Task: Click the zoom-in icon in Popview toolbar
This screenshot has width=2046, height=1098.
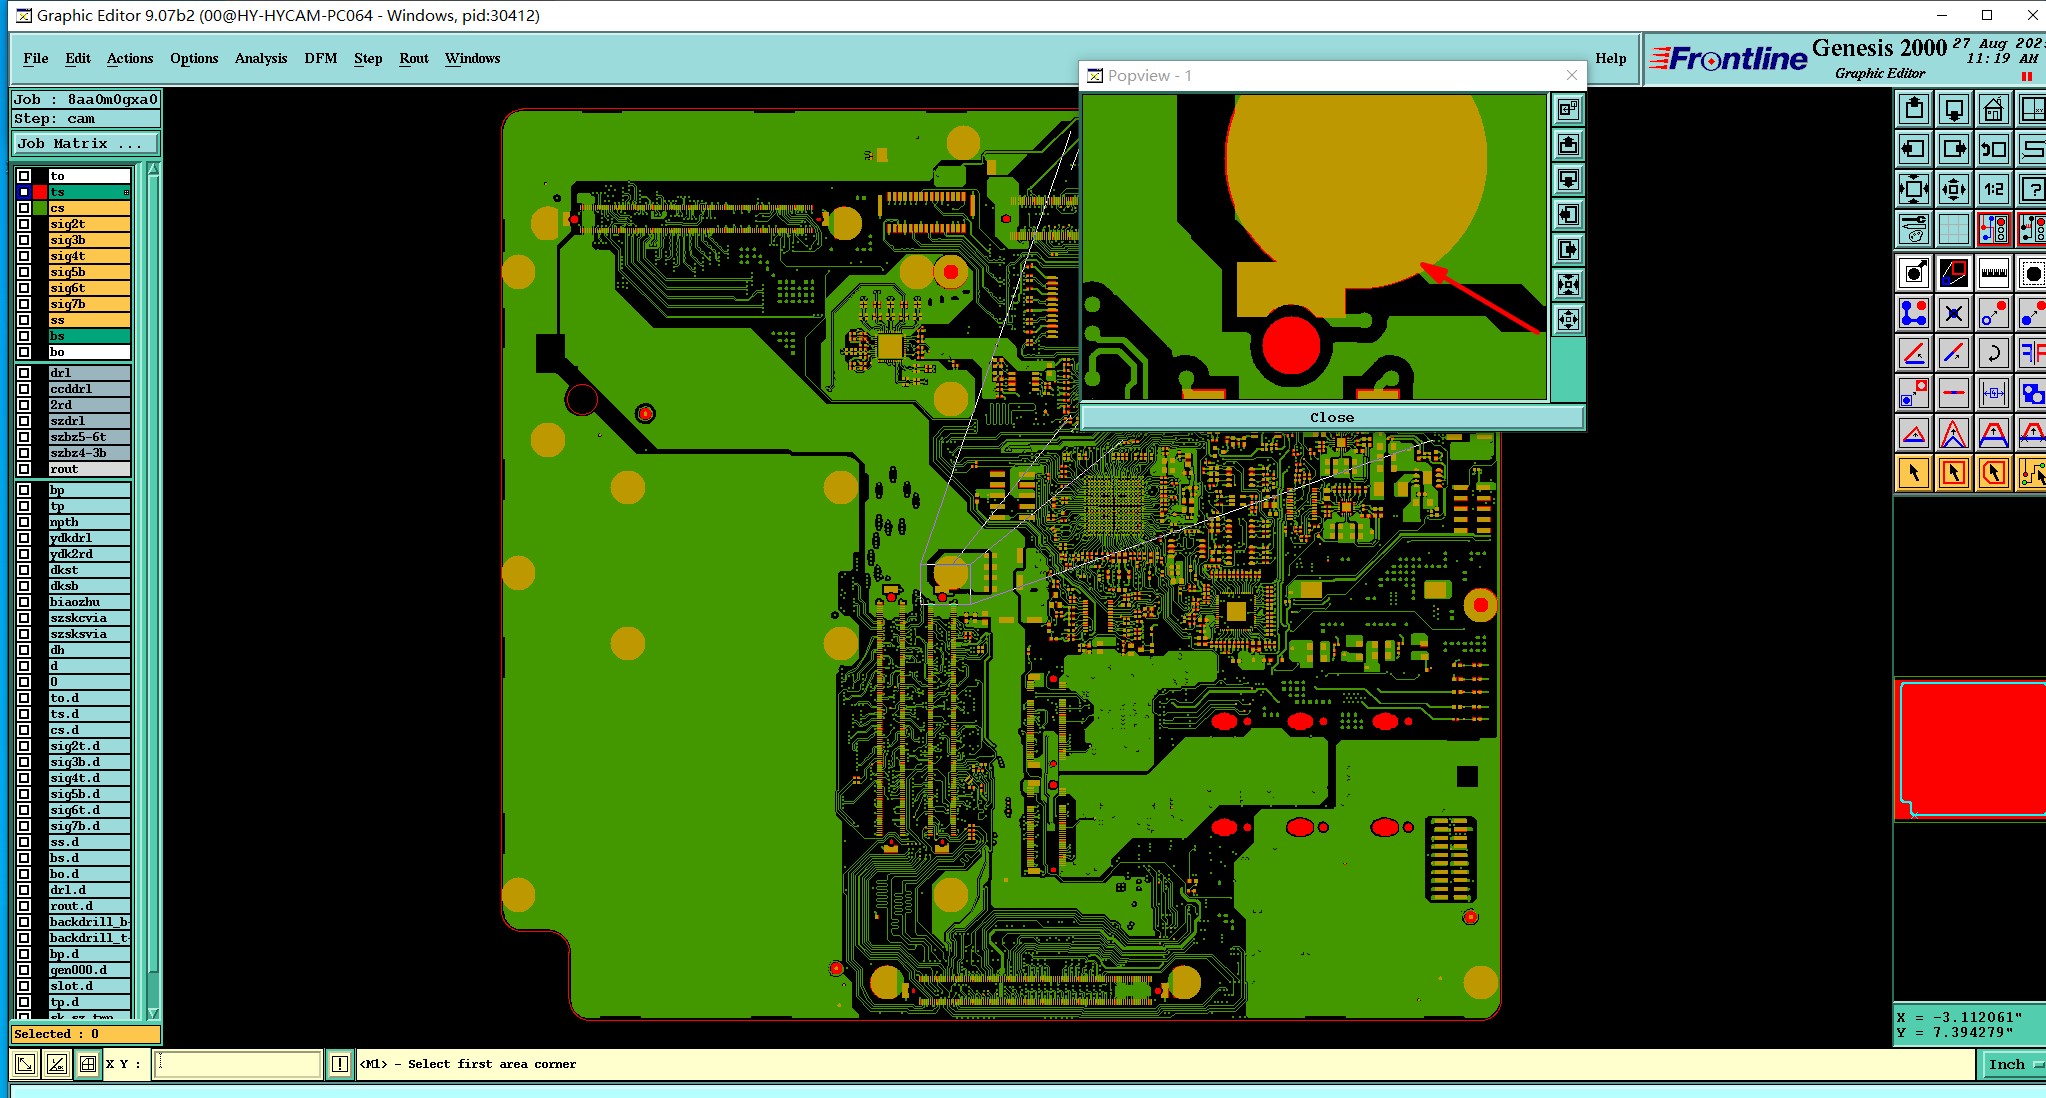Action: tap(1568, 285)
